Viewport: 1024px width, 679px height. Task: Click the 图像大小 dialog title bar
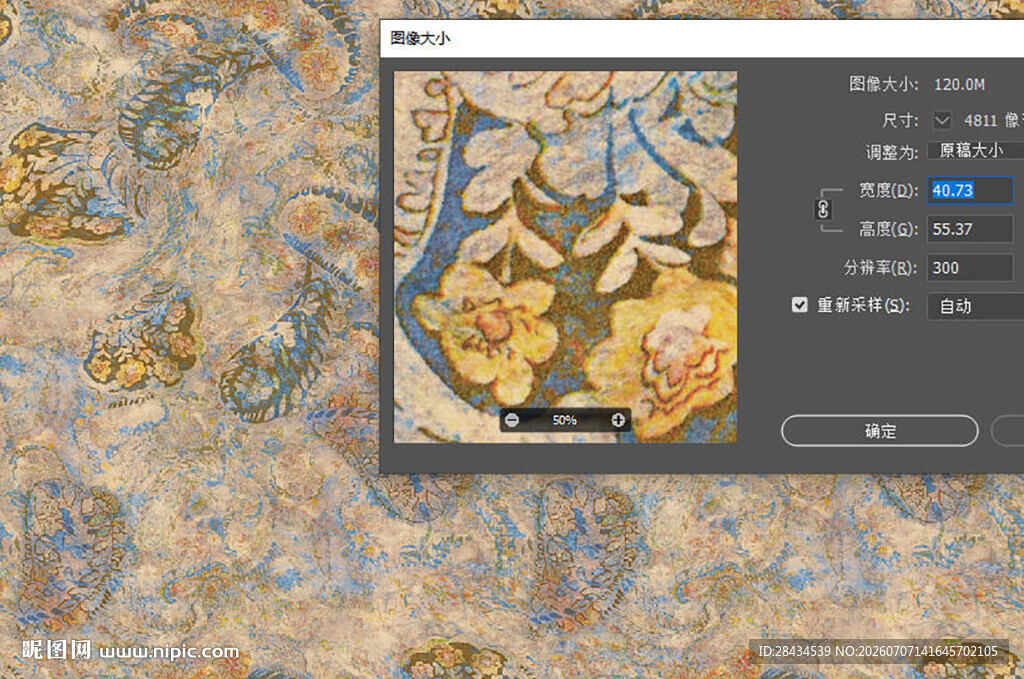tap(702, 38)
